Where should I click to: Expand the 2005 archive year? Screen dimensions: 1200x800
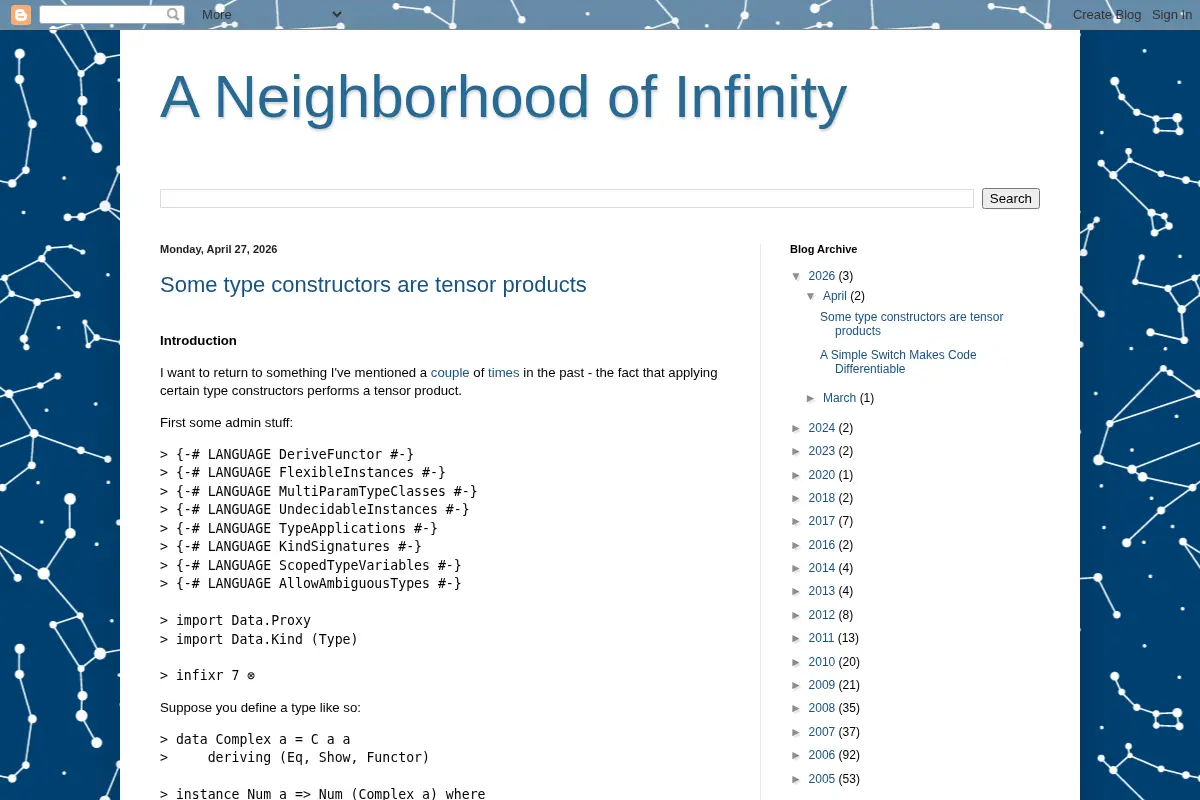tap(797, 780)
